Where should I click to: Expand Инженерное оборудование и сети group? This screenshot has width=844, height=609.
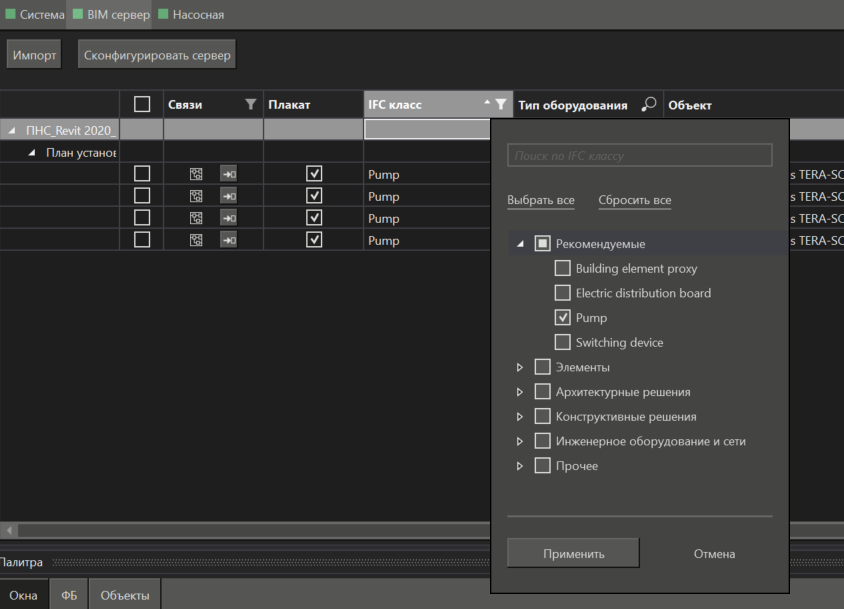[520, 441]
